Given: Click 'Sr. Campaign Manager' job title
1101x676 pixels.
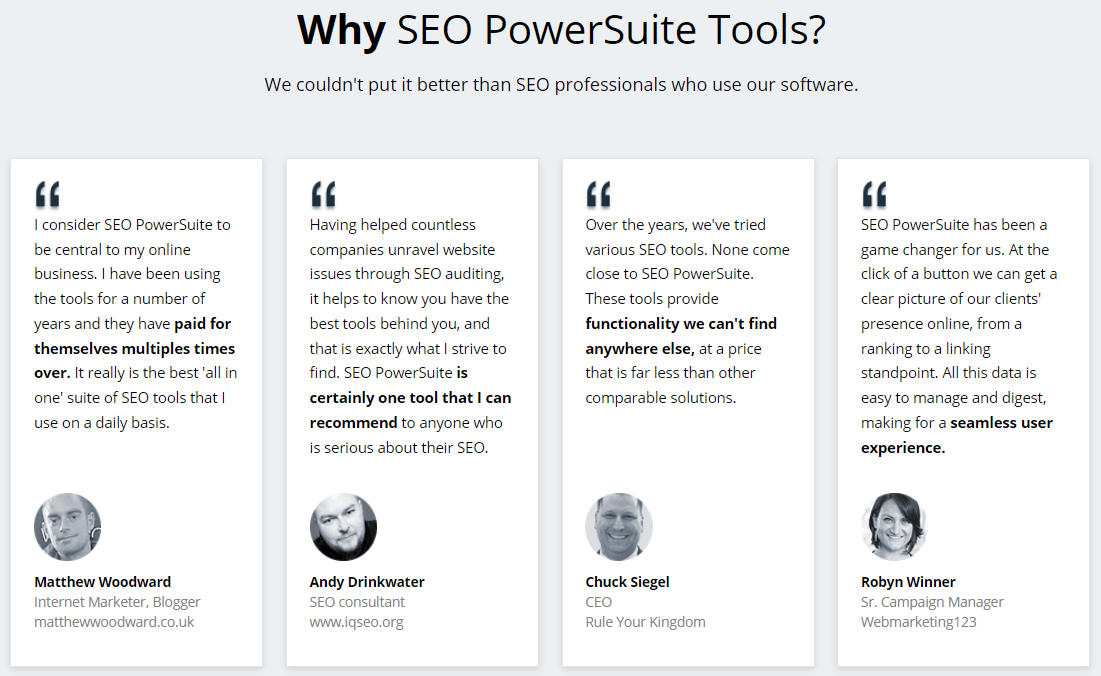Looking at the screenshot, I should tap(932, 602).
